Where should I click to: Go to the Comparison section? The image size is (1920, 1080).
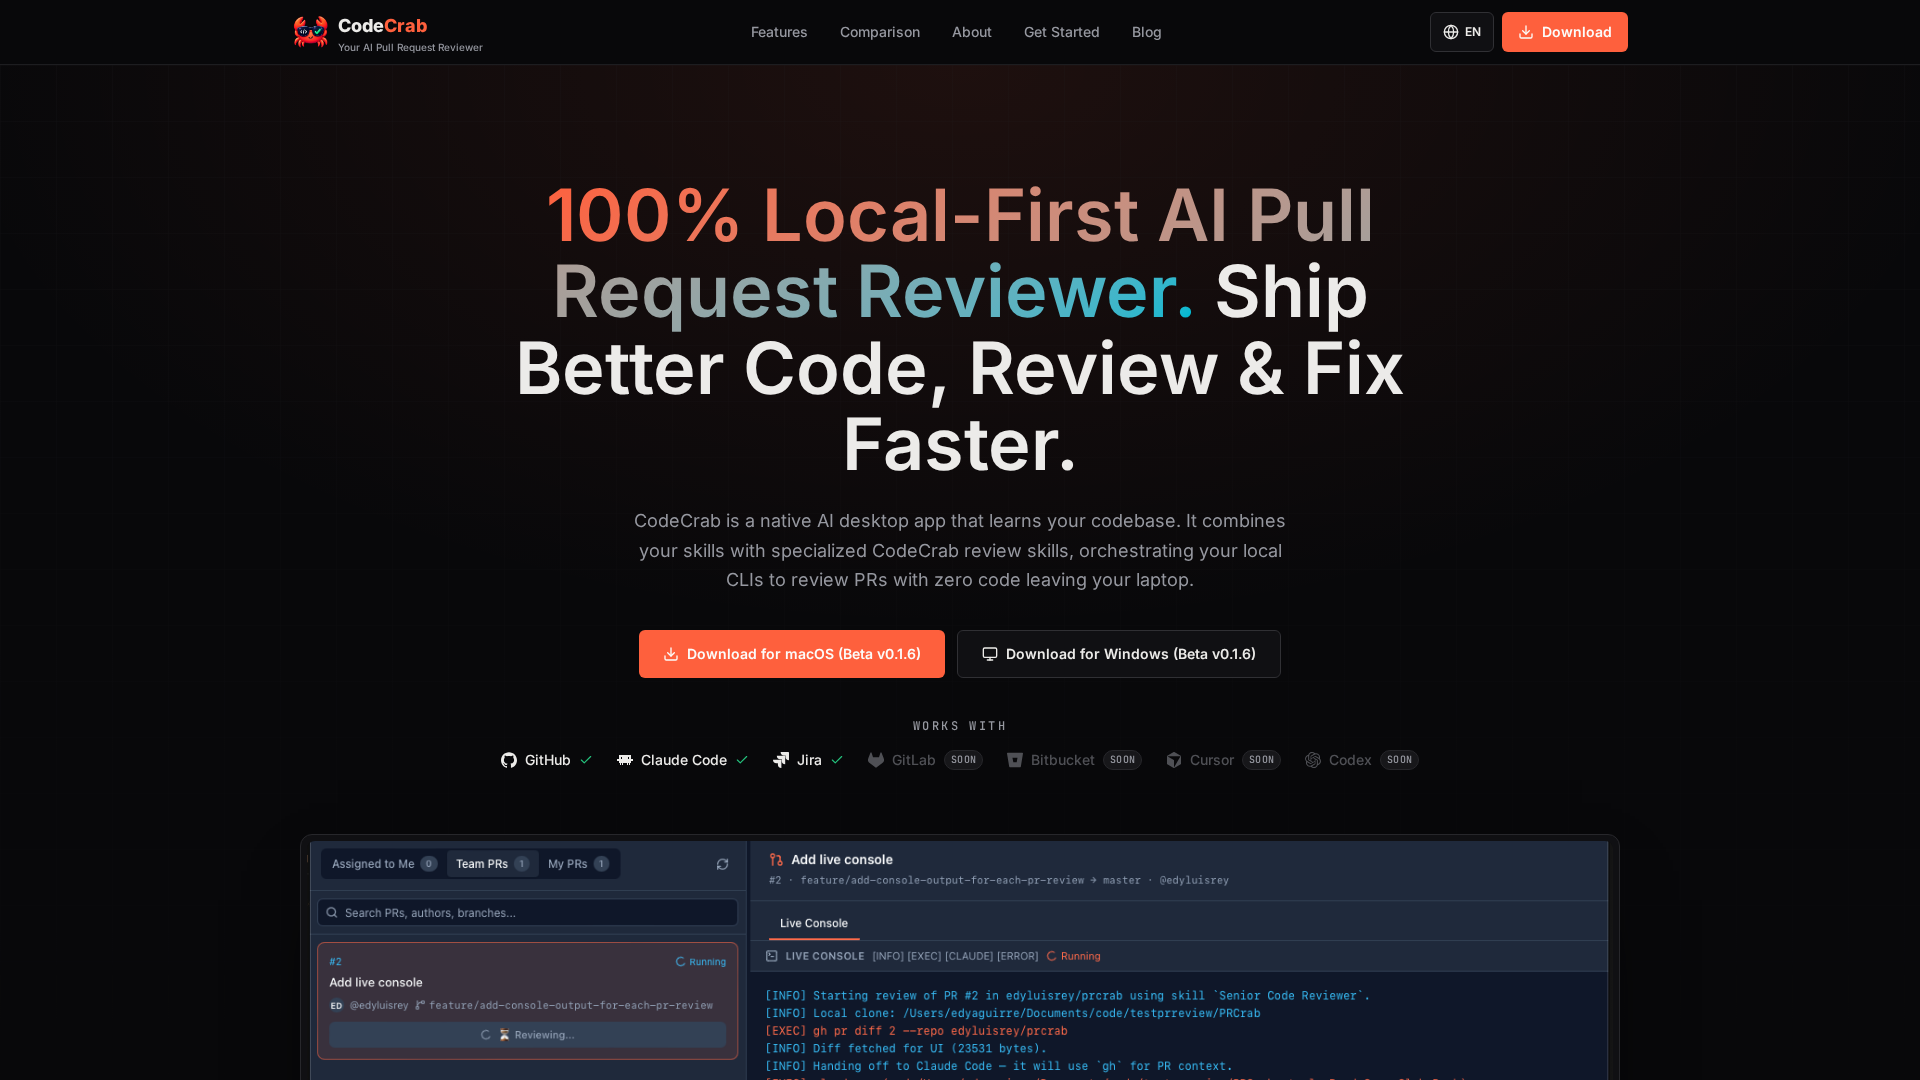tap(880, 32)
